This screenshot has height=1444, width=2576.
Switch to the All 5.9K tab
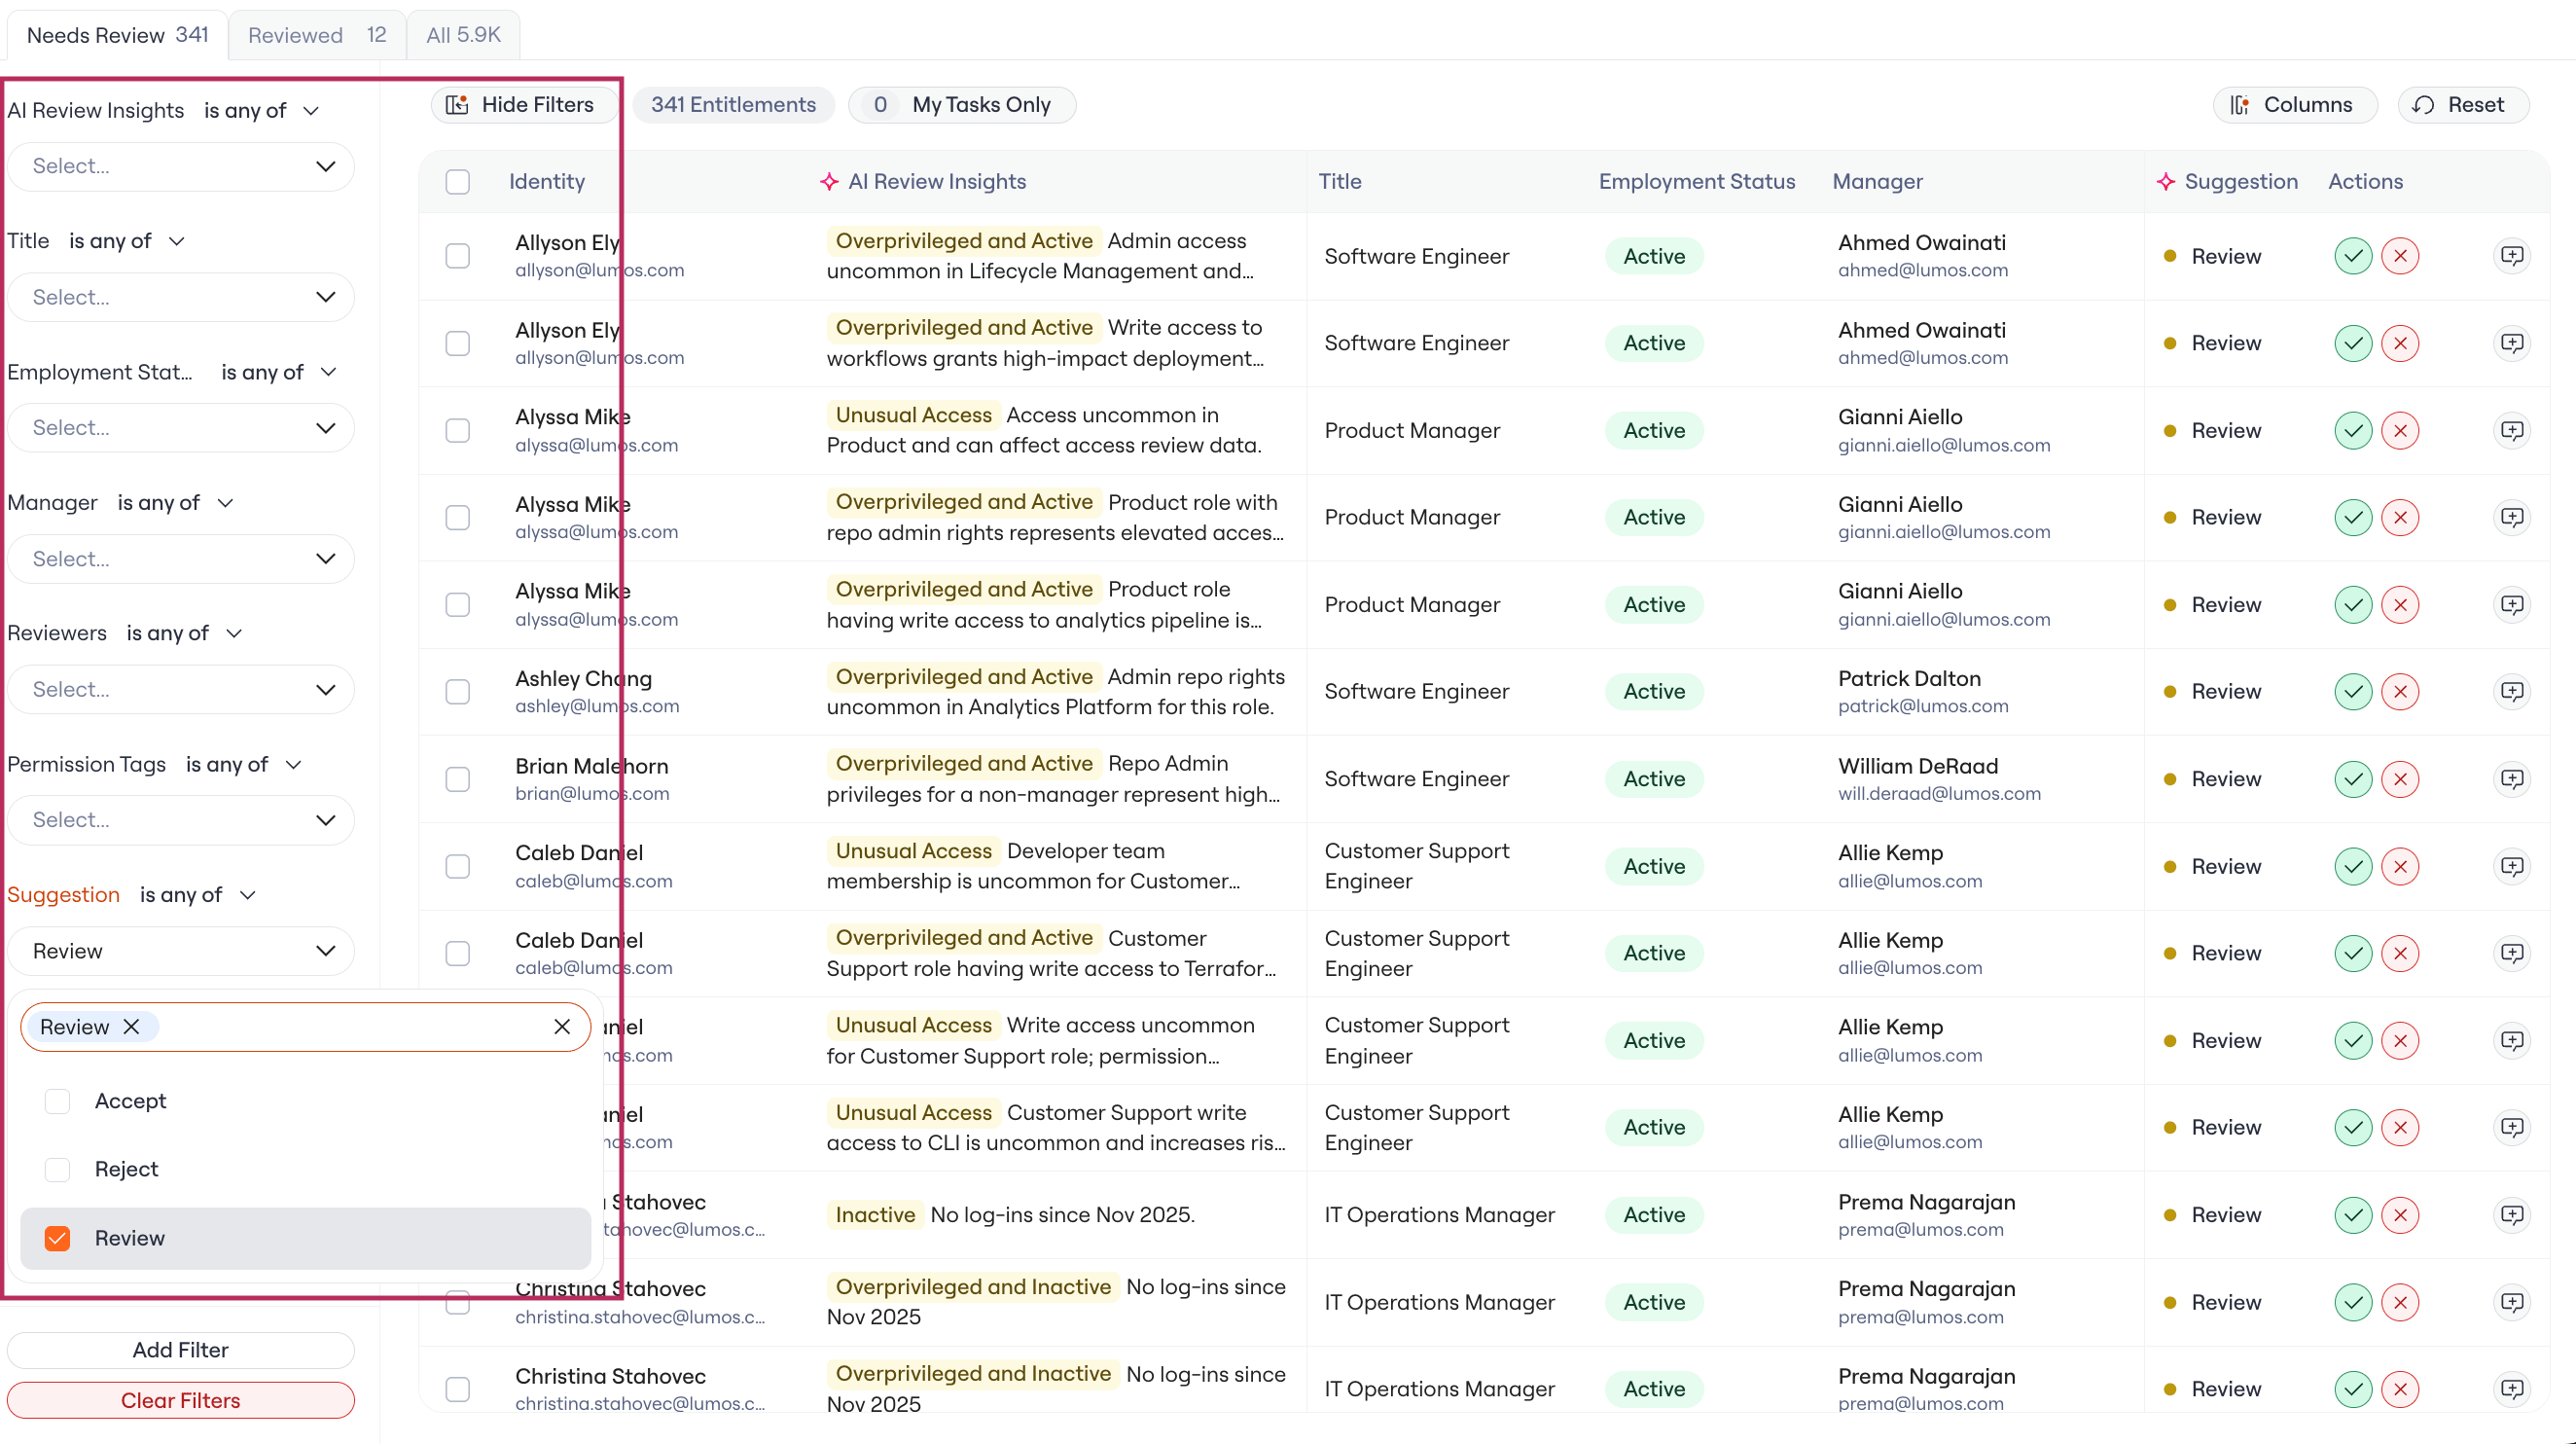click(463, 35)
